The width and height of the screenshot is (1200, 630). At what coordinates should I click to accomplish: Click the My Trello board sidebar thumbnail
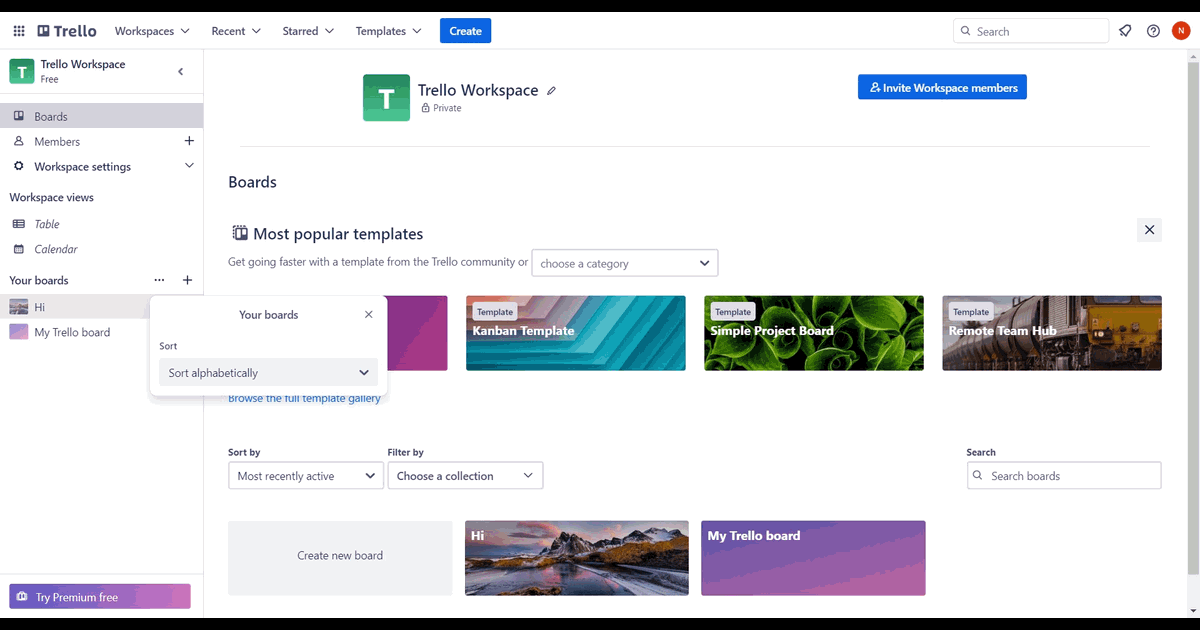(19, 332)
